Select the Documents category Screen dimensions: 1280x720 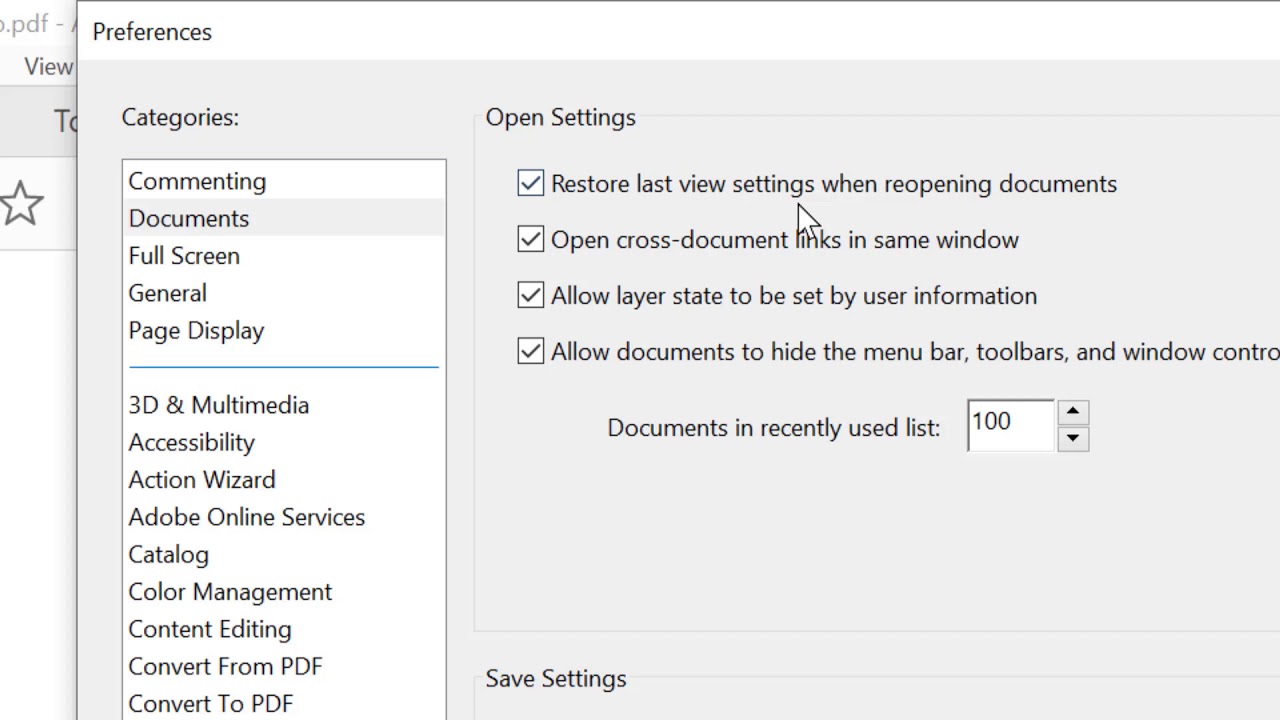[189, 218]
